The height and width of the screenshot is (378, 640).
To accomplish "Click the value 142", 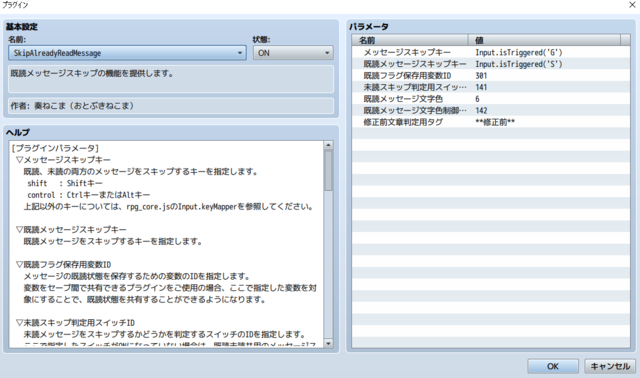I will (x=481, y=110).
